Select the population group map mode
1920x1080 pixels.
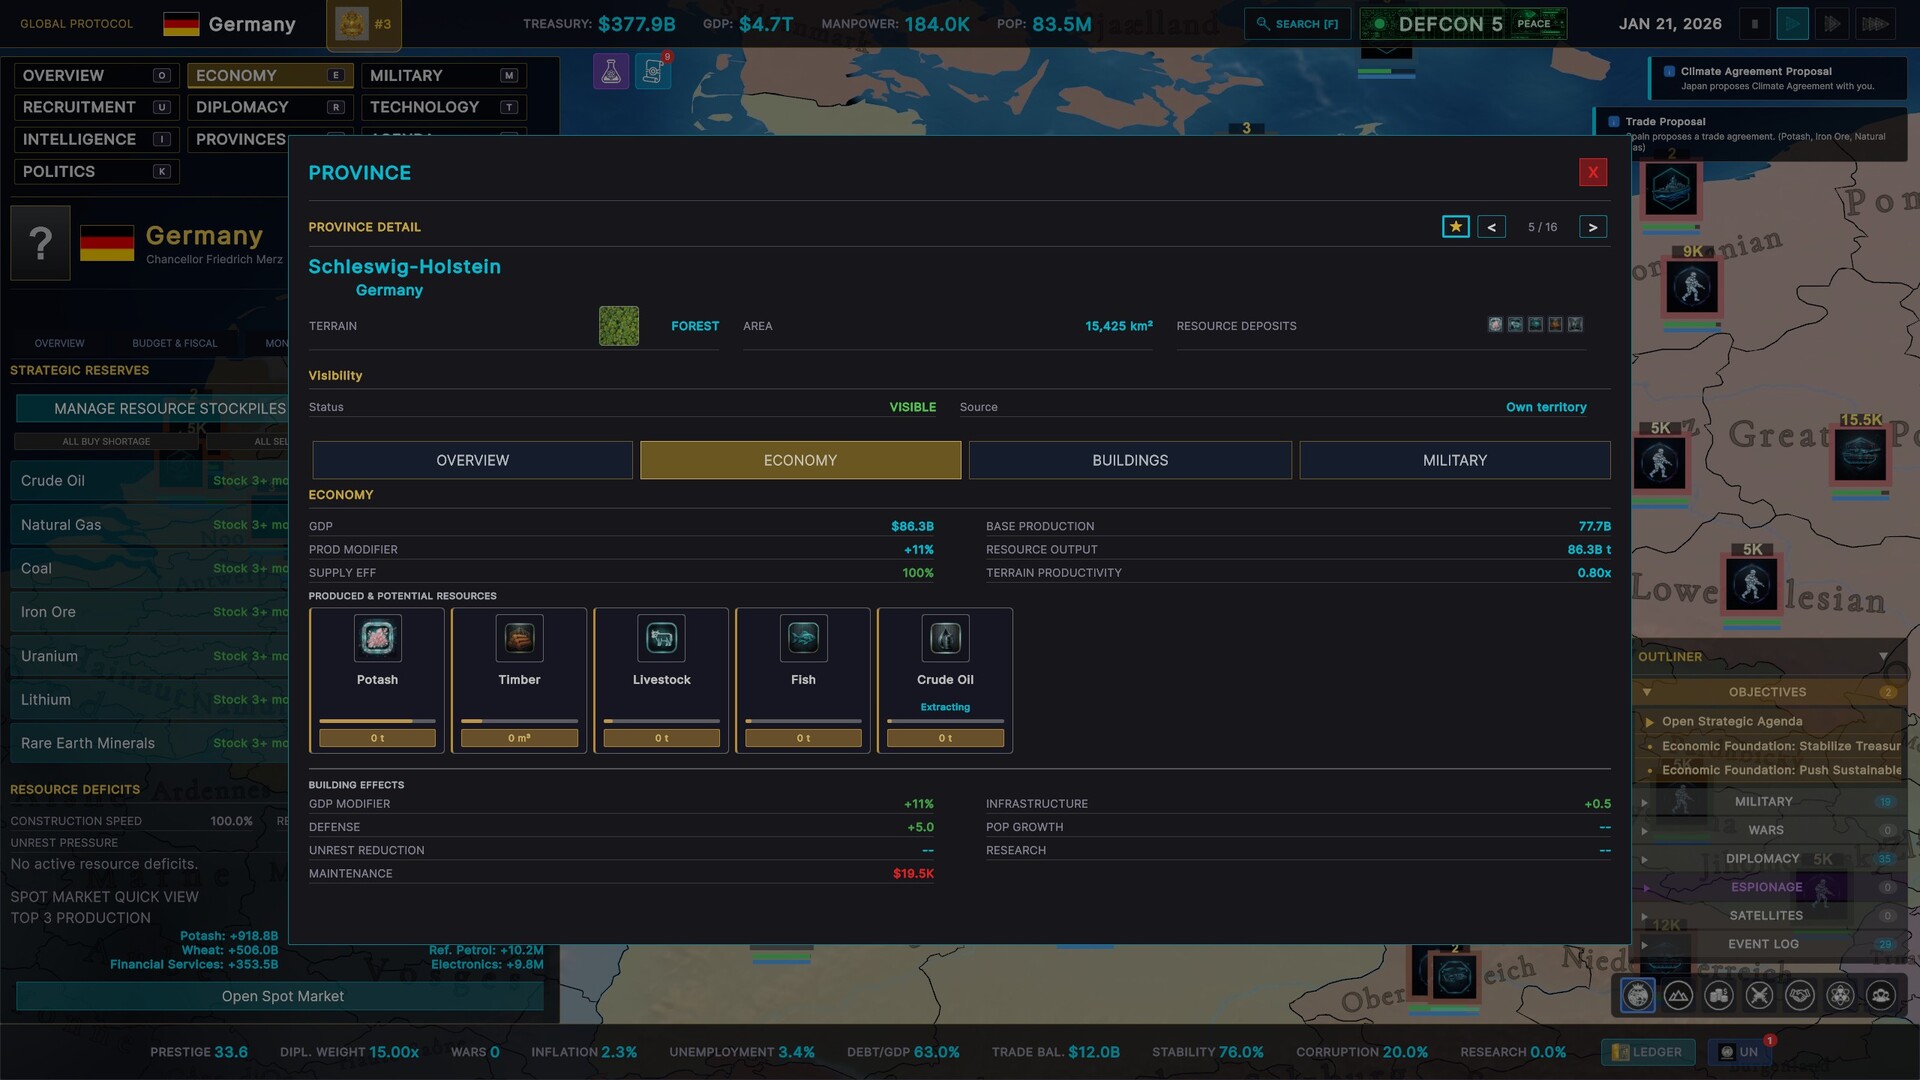(1881, 996)
